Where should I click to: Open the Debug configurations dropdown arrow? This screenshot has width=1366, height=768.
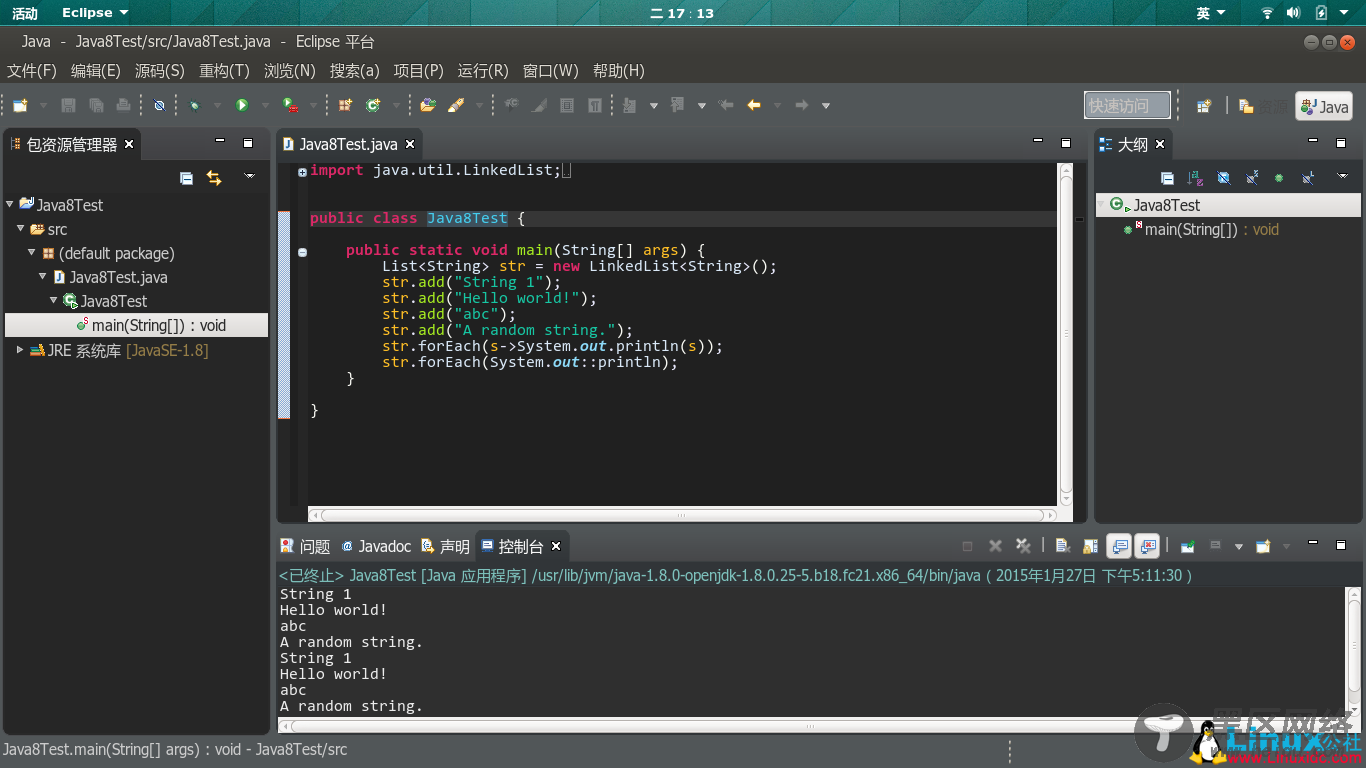(218, 105)
